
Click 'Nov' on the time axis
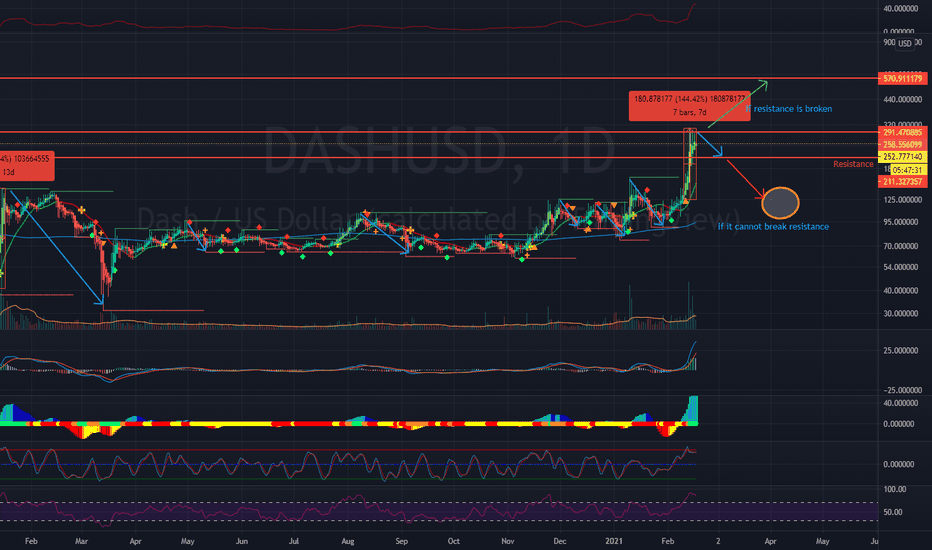click(x=508, y=541)
